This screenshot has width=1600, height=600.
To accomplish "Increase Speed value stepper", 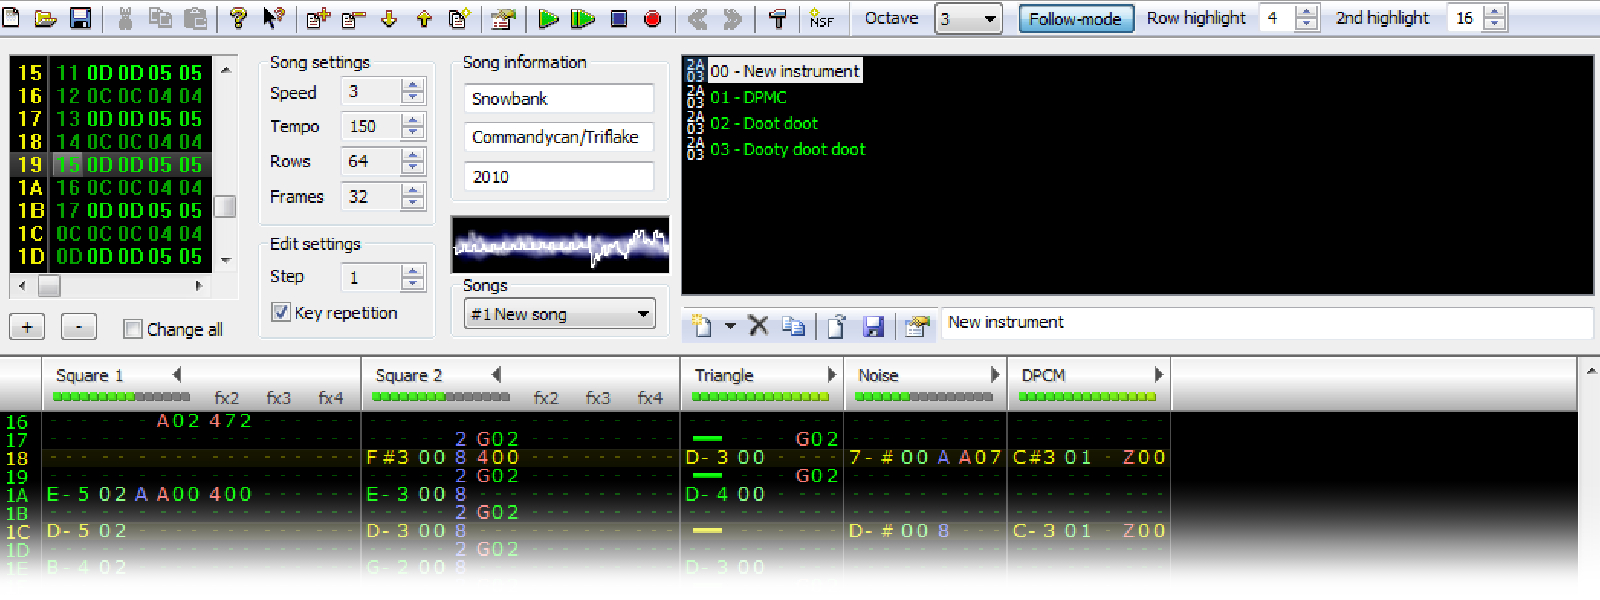I will [412, 86].
